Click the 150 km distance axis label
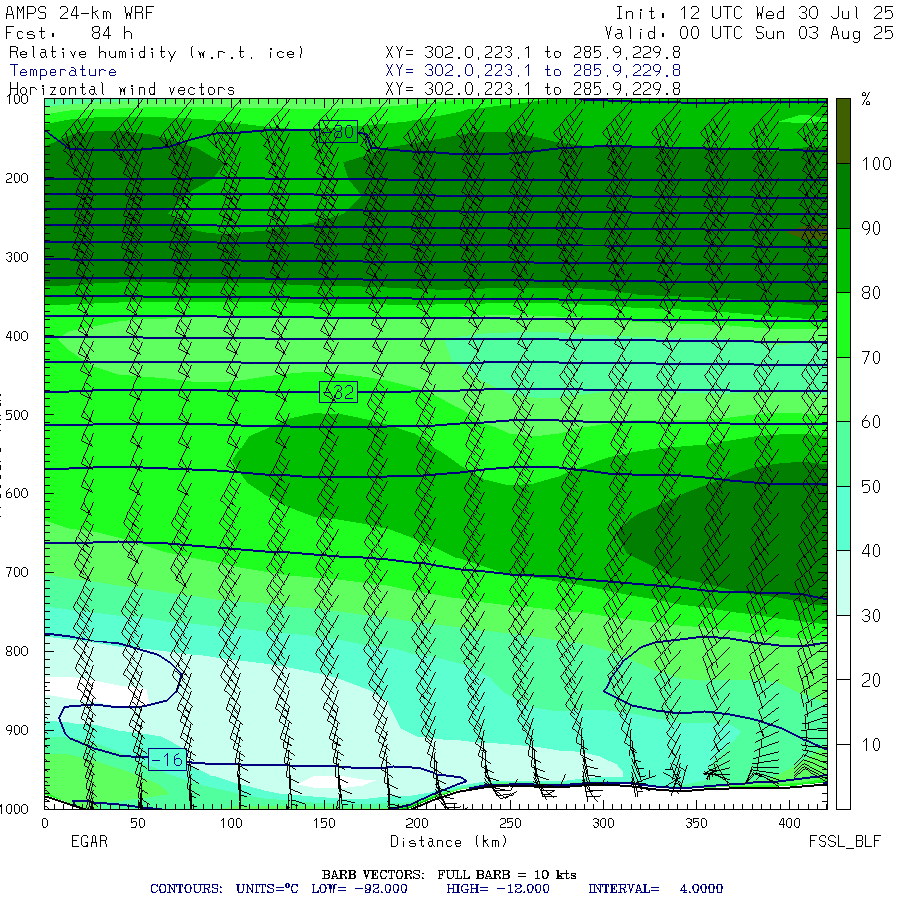This screenshot has width=900, height=900. (324, 824)
